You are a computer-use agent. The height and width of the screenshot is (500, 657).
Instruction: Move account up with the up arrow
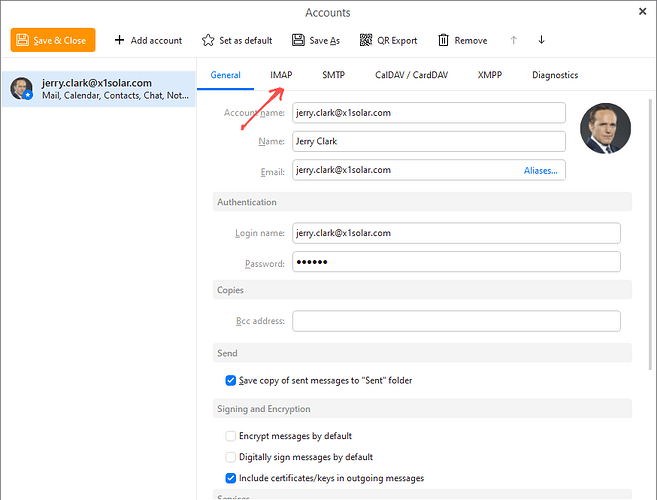point(514,40)
